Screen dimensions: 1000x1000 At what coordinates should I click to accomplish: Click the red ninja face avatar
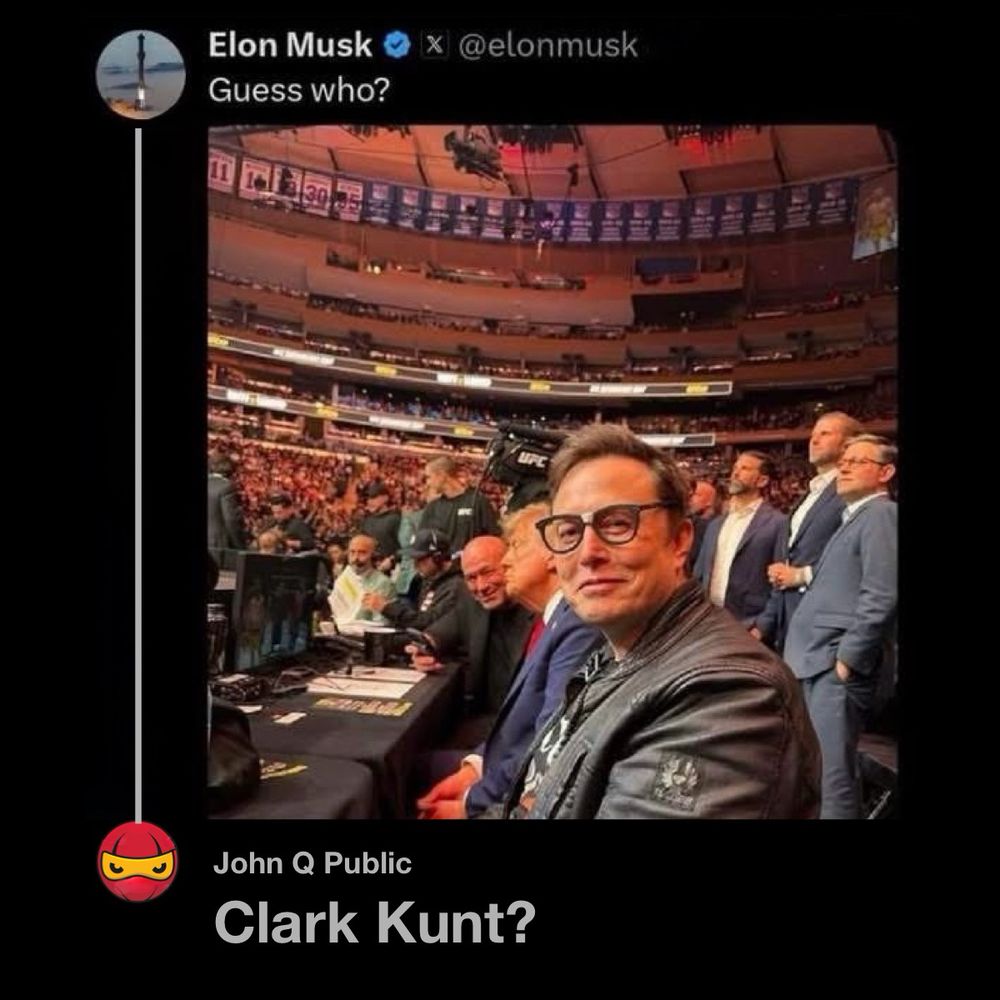click(x=137, y=862)
